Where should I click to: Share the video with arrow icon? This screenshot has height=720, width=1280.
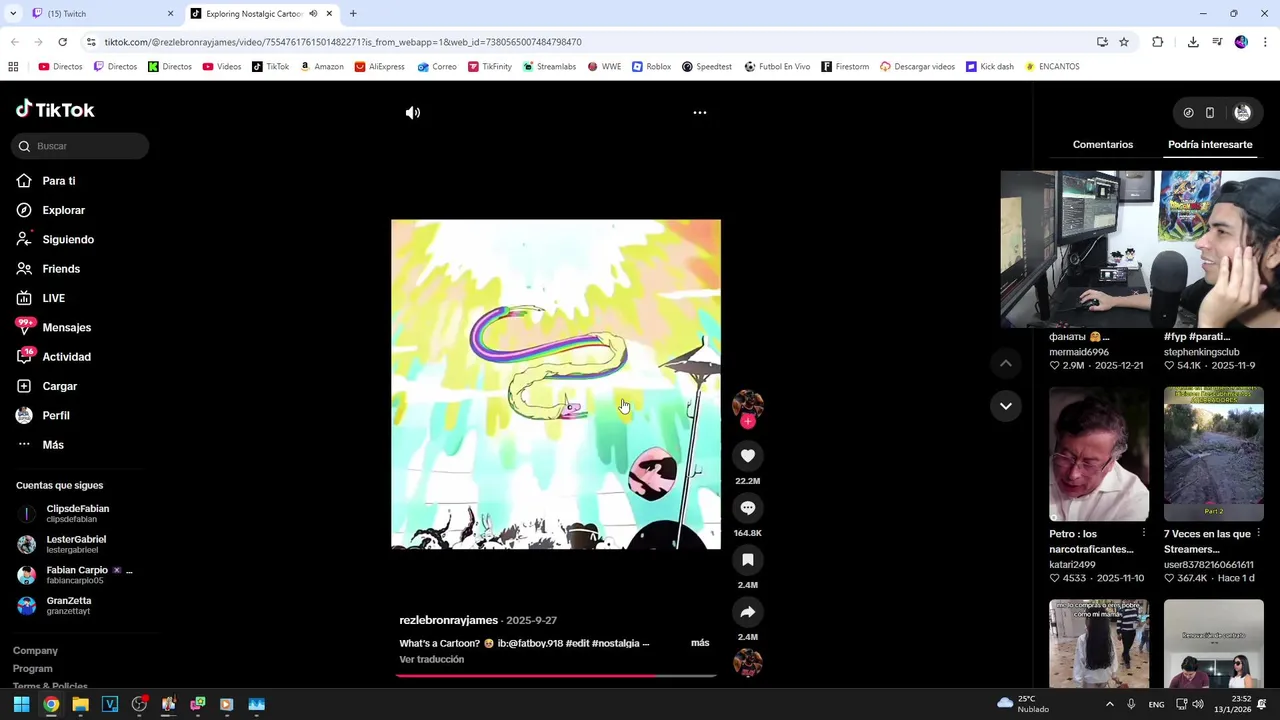tap(748, 612)
